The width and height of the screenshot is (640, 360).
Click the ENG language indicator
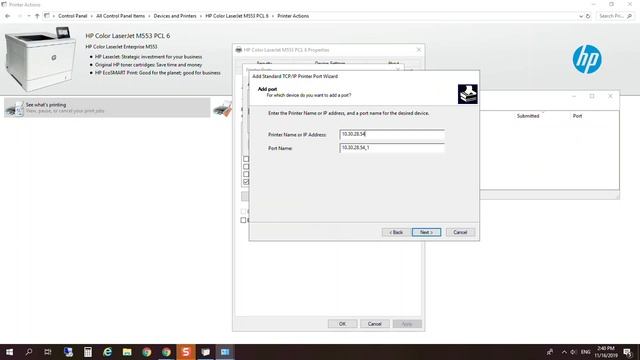586,352
